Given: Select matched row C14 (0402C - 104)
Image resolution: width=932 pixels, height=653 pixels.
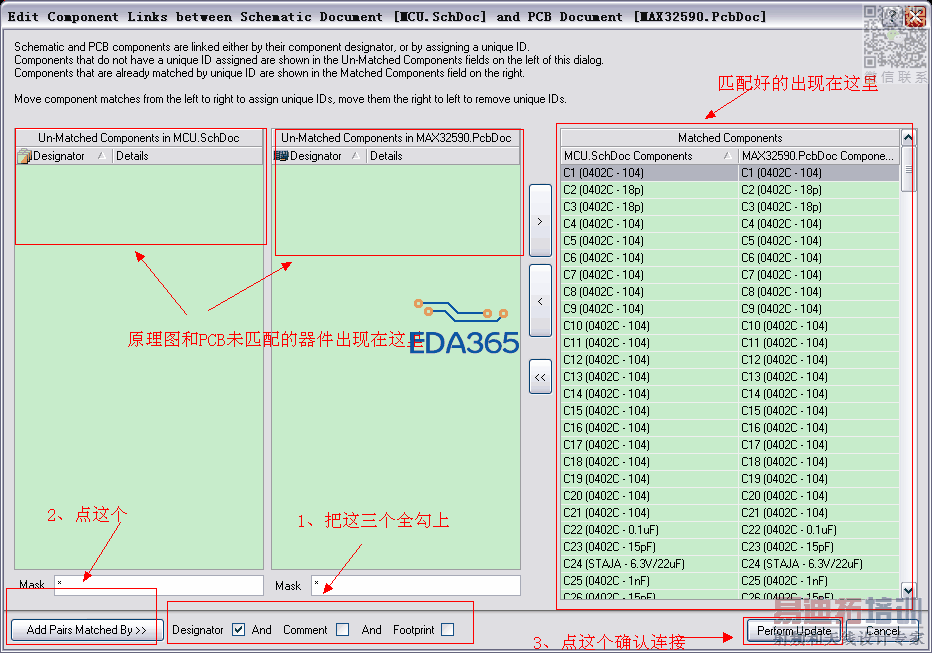Looking at the screenshot, I should pos(730,394).
